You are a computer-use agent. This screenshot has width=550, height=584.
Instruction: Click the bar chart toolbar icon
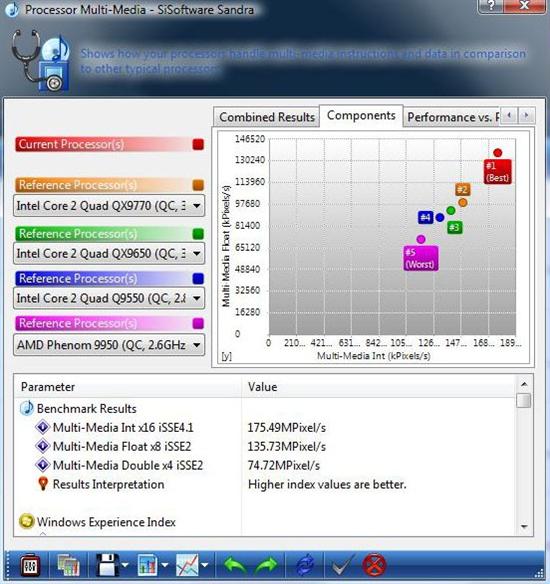148,565
